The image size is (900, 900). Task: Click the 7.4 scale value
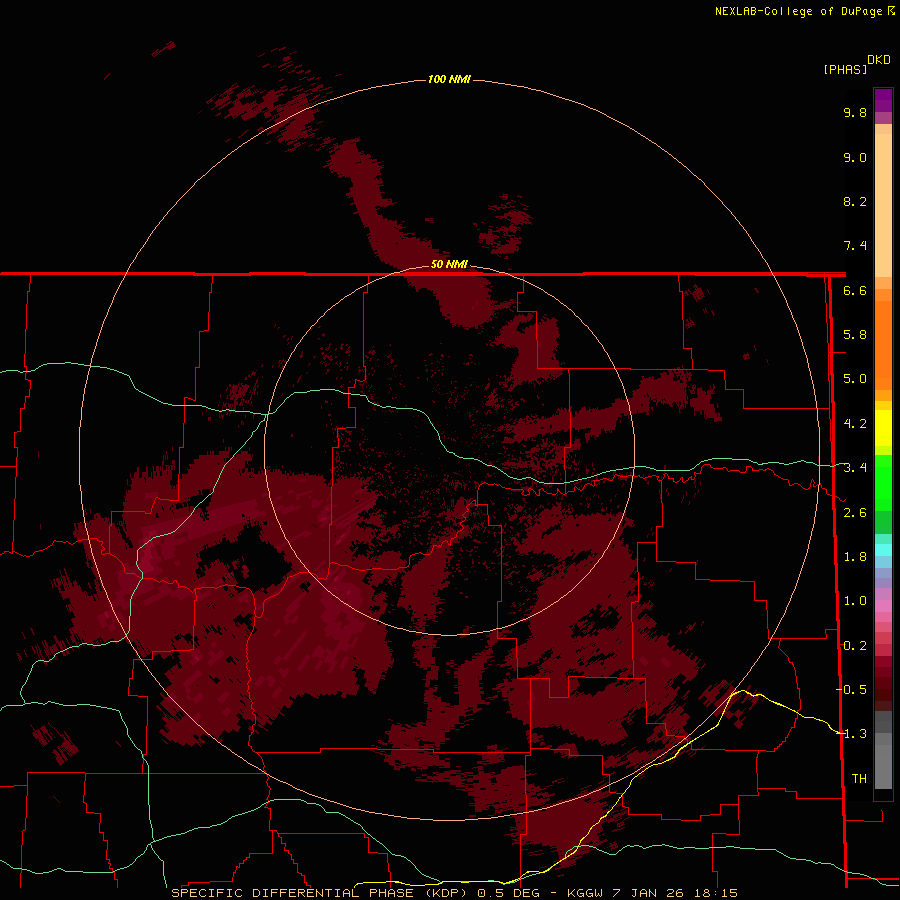click(855, 246)
